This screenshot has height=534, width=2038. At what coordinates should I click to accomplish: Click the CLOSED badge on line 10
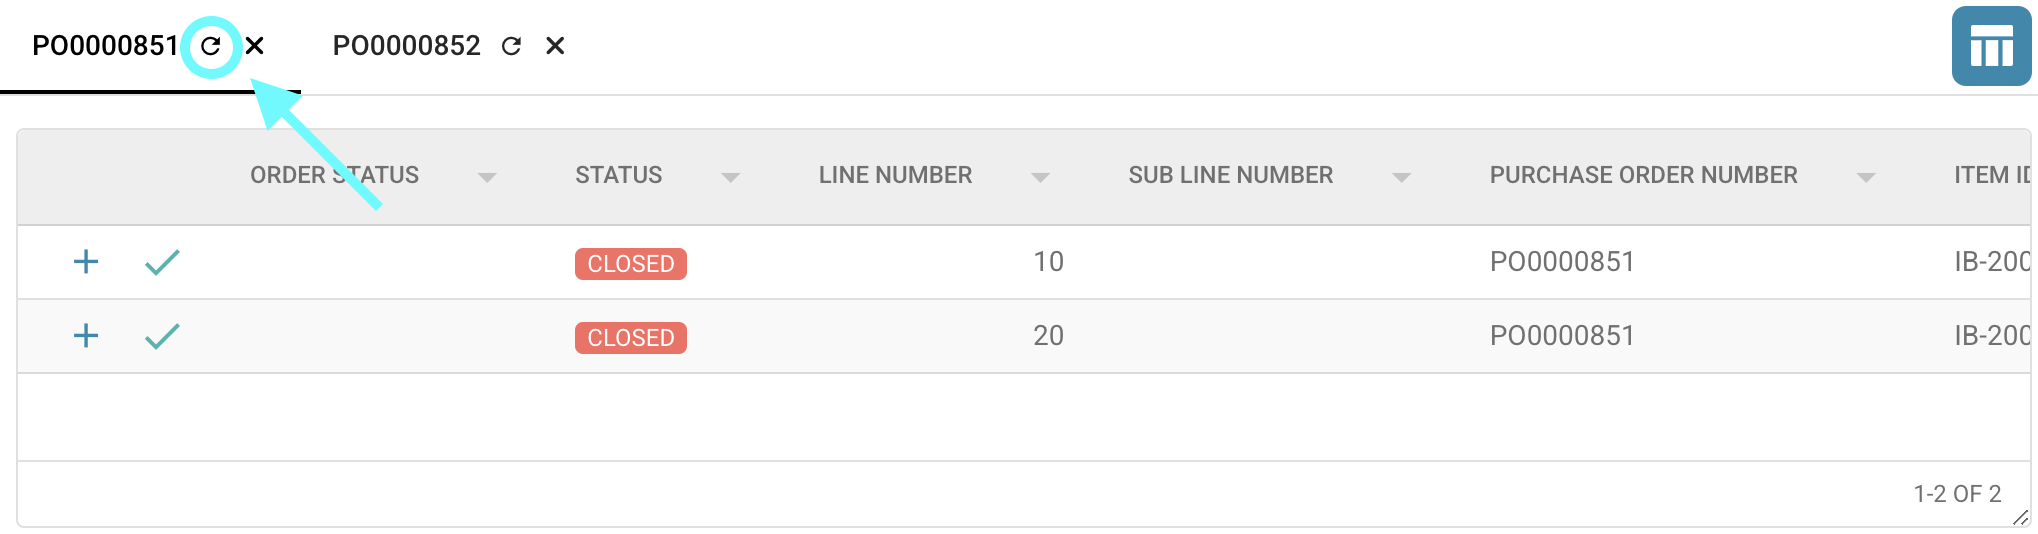630,264
